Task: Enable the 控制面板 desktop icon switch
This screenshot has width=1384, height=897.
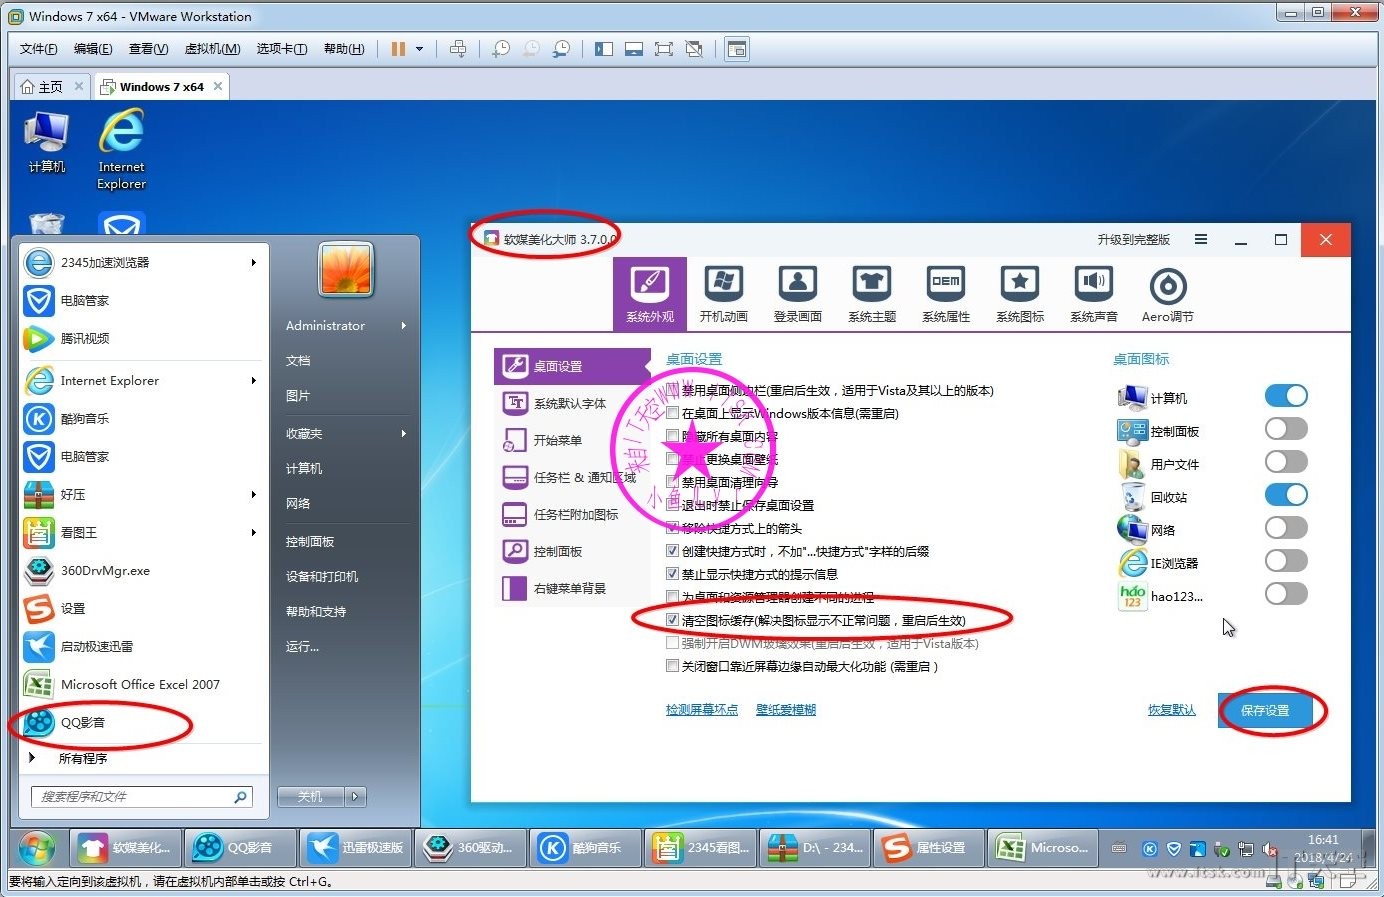Action: 1285,429
